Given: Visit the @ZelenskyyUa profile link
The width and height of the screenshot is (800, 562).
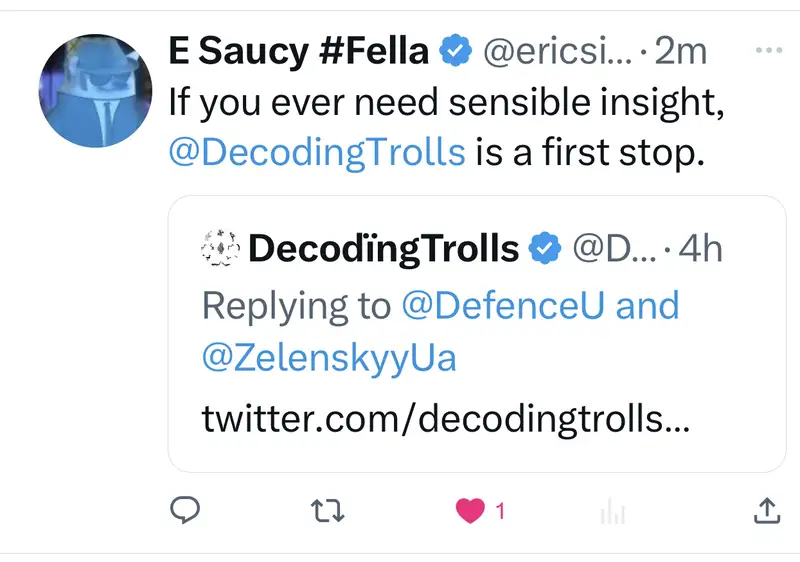Looking at the screenshot, I should point(329,357).
